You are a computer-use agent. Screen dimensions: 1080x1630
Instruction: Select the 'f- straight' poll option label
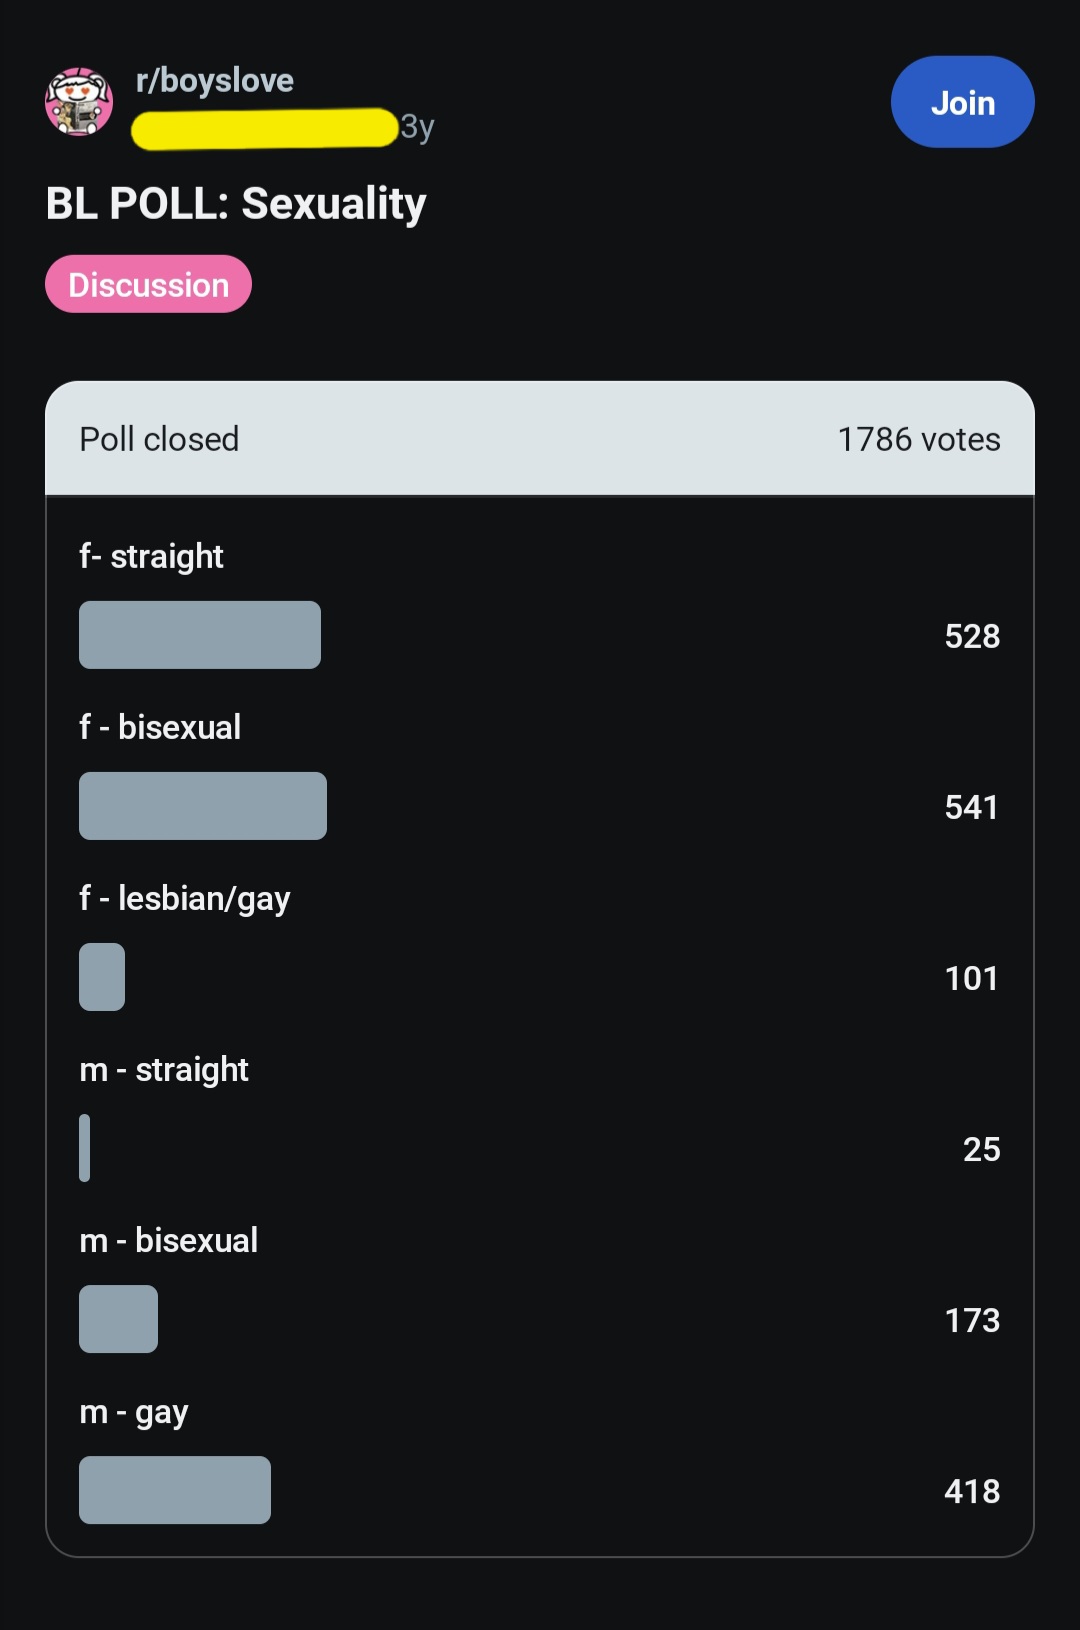[151, 556]
